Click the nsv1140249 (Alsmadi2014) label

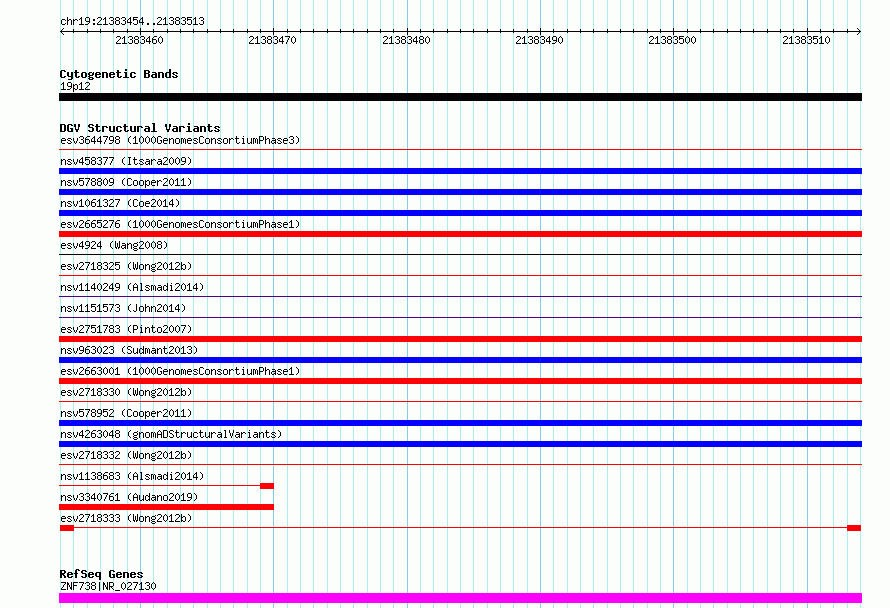click(132, 287)
